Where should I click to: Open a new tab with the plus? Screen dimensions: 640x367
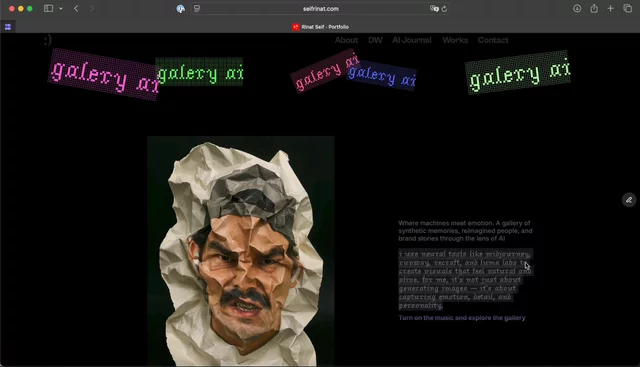610,9
